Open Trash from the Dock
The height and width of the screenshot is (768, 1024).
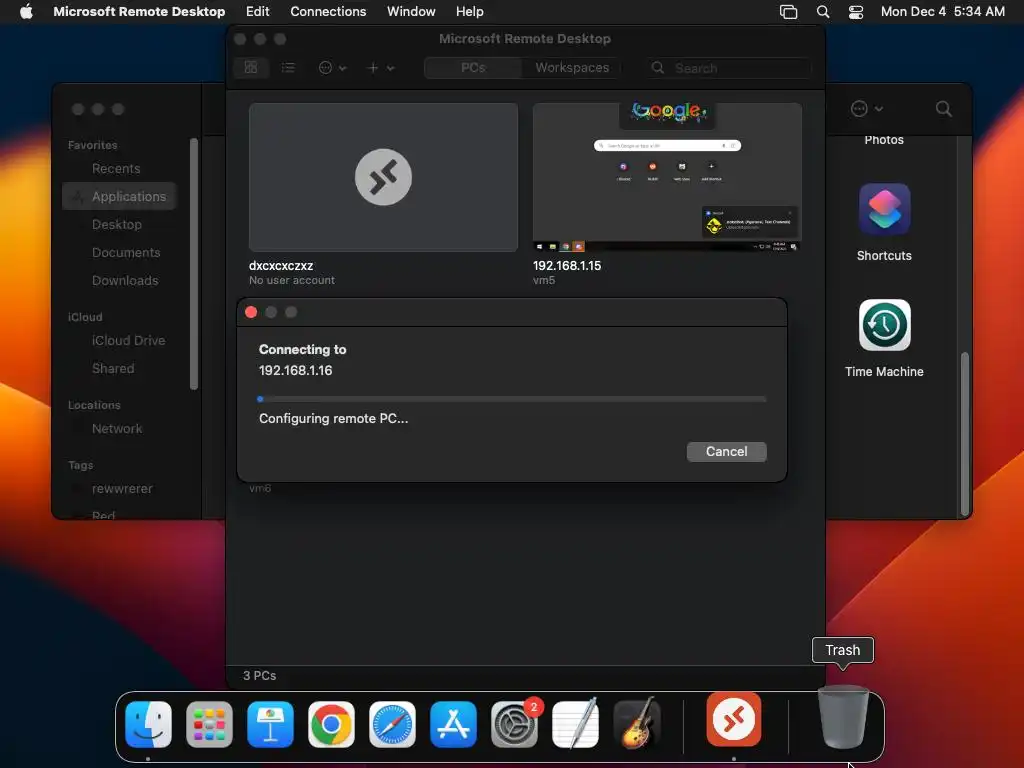click(844, 718)
